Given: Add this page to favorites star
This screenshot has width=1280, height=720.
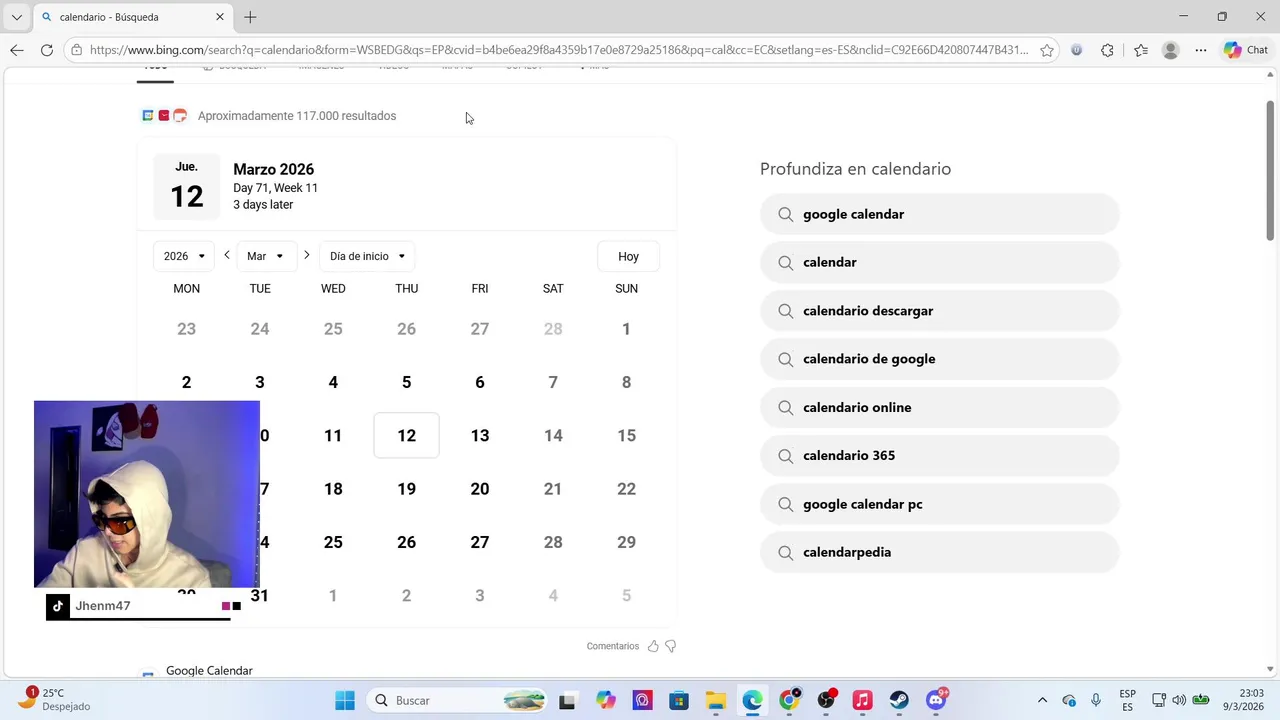Looking at the screenshot, I should click(1047, 50).
